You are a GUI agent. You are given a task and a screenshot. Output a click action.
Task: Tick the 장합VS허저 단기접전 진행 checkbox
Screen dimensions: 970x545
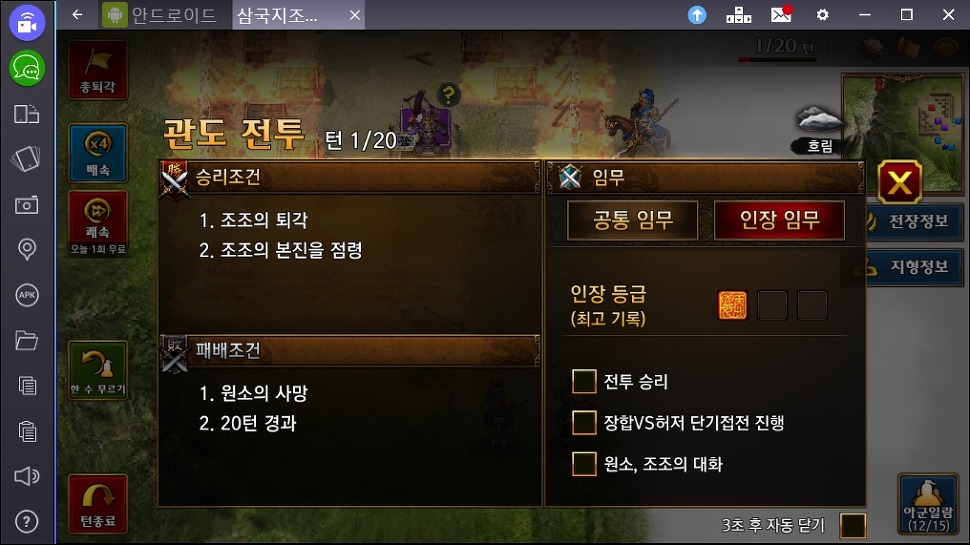tap(584, 423)
